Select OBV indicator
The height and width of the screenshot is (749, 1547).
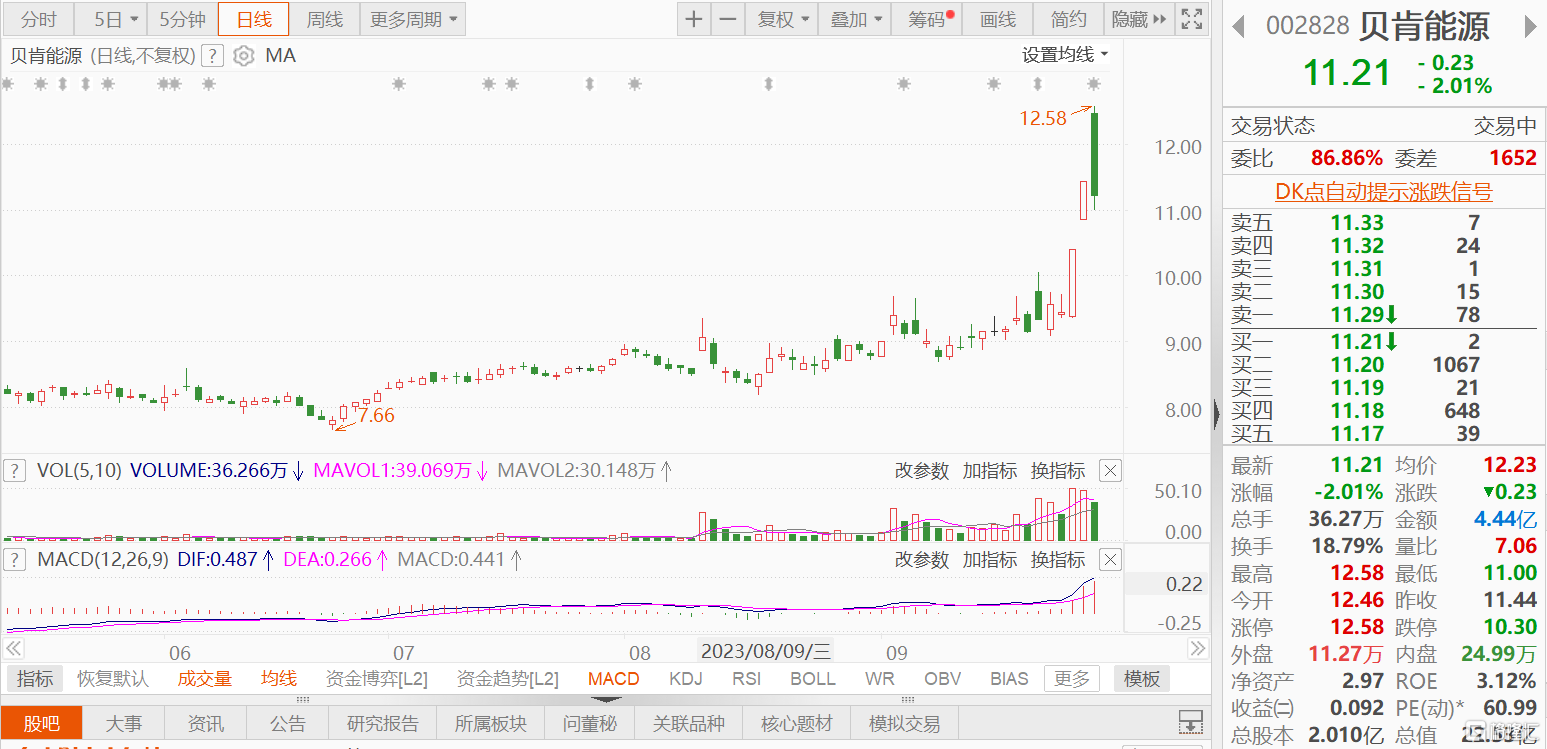943,679
